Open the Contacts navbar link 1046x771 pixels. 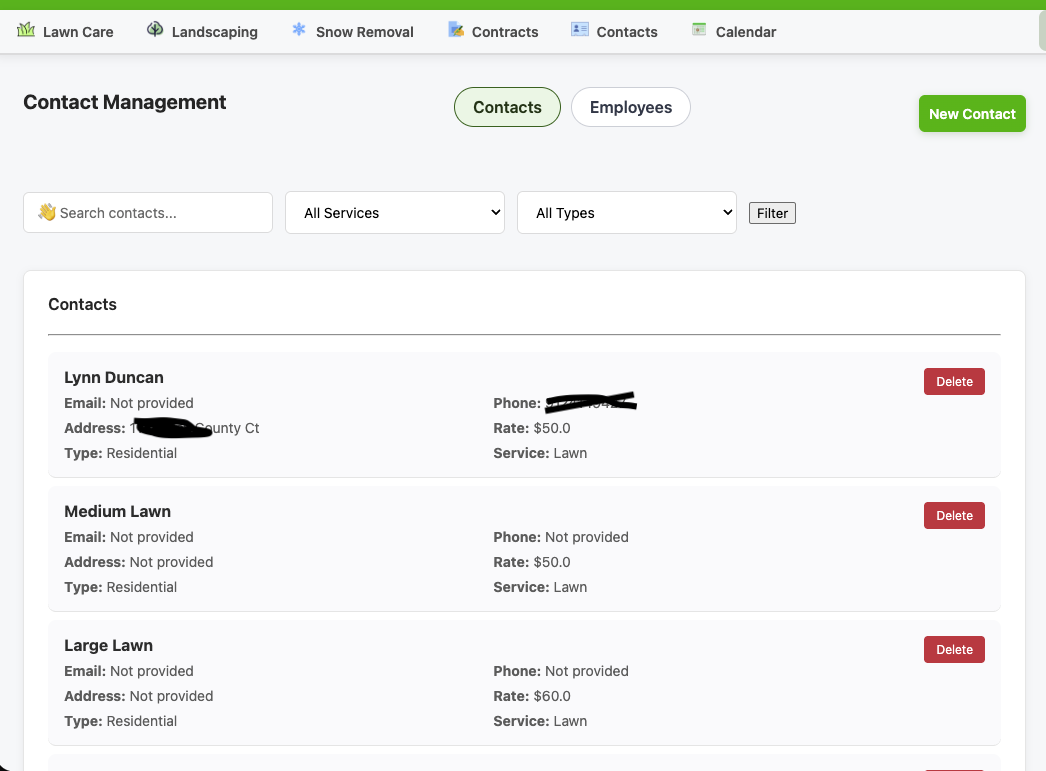[x=614, y=31]
